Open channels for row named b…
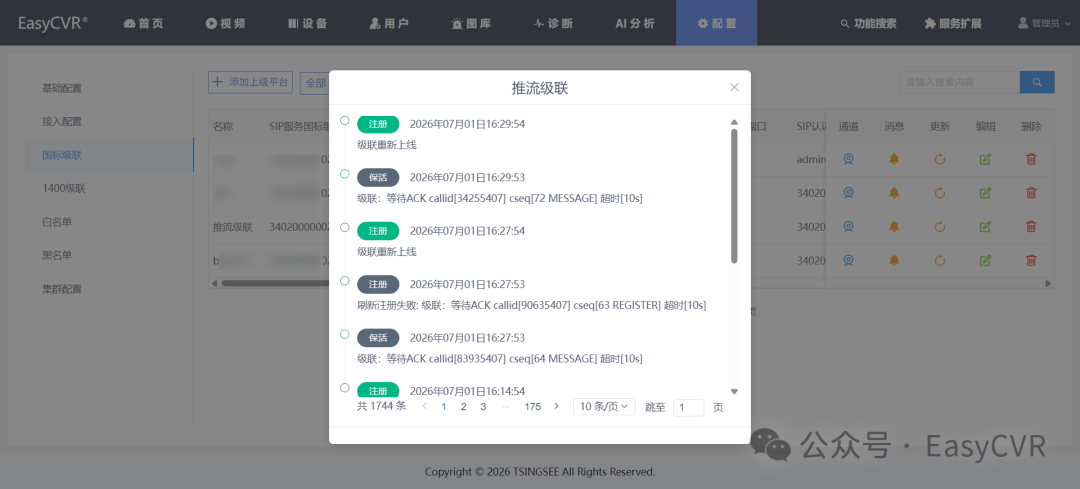1080x489 pixels. coord(849,260)
